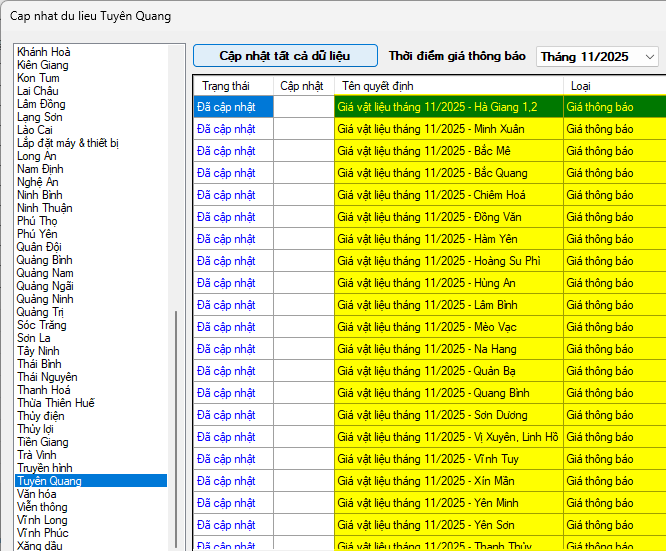Image resolution: width=666 pixels, height=551 pixels.
Task: Select the 'Hoàng Su Phì' row
Action: pyautogui.click(x=448, y=261)
